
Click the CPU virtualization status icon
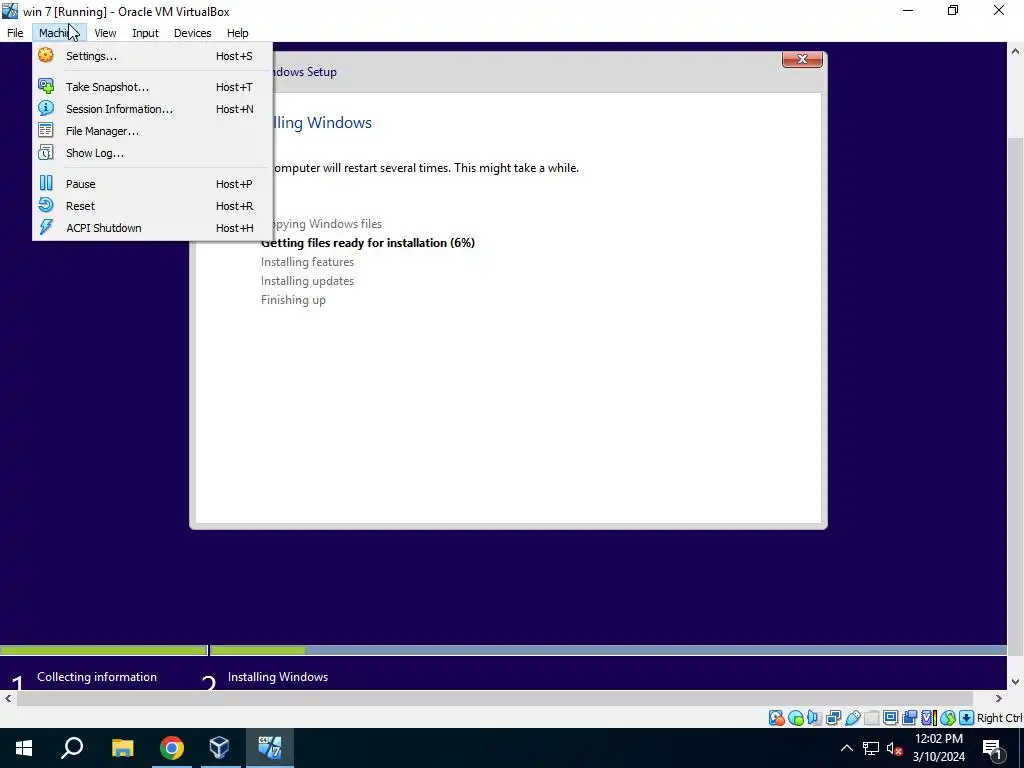[929, 718]
